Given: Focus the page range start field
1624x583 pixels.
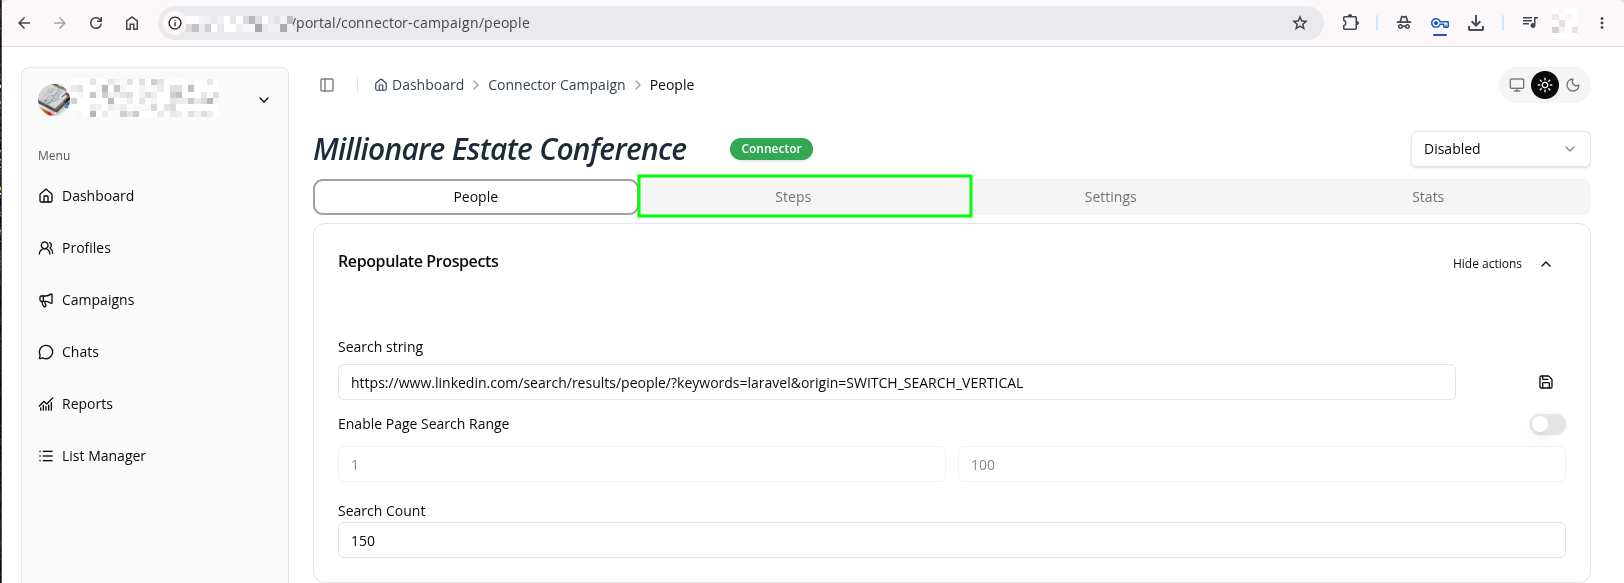Looking at the screenshot, I should (642, 464).
